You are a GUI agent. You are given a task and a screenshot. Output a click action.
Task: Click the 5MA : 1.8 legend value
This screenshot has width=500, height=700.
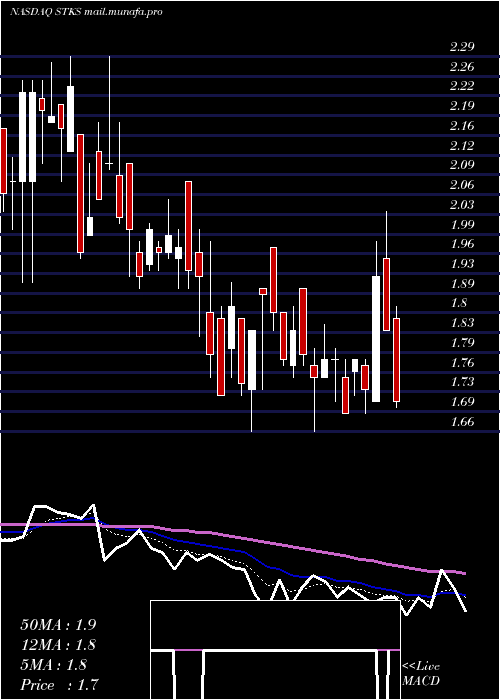point(54,665)
